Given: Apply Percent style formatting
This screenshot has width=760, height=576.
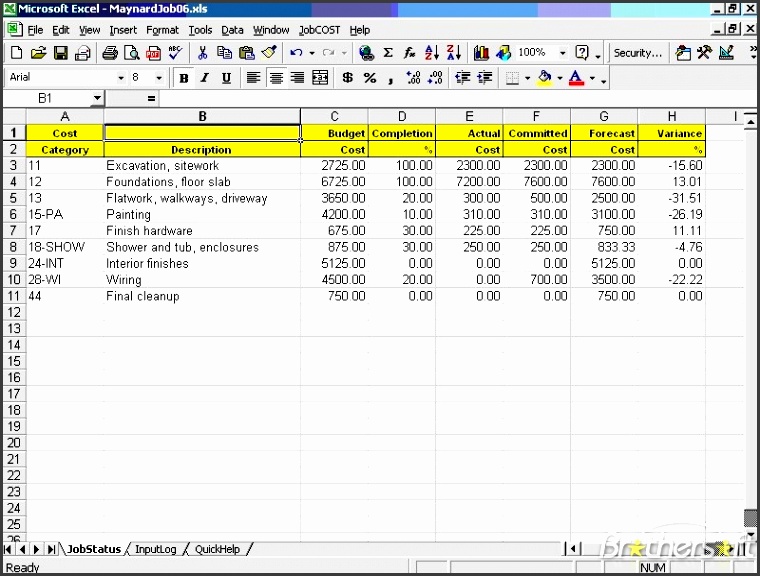Looking at the screenshot, I should point(370,78).
